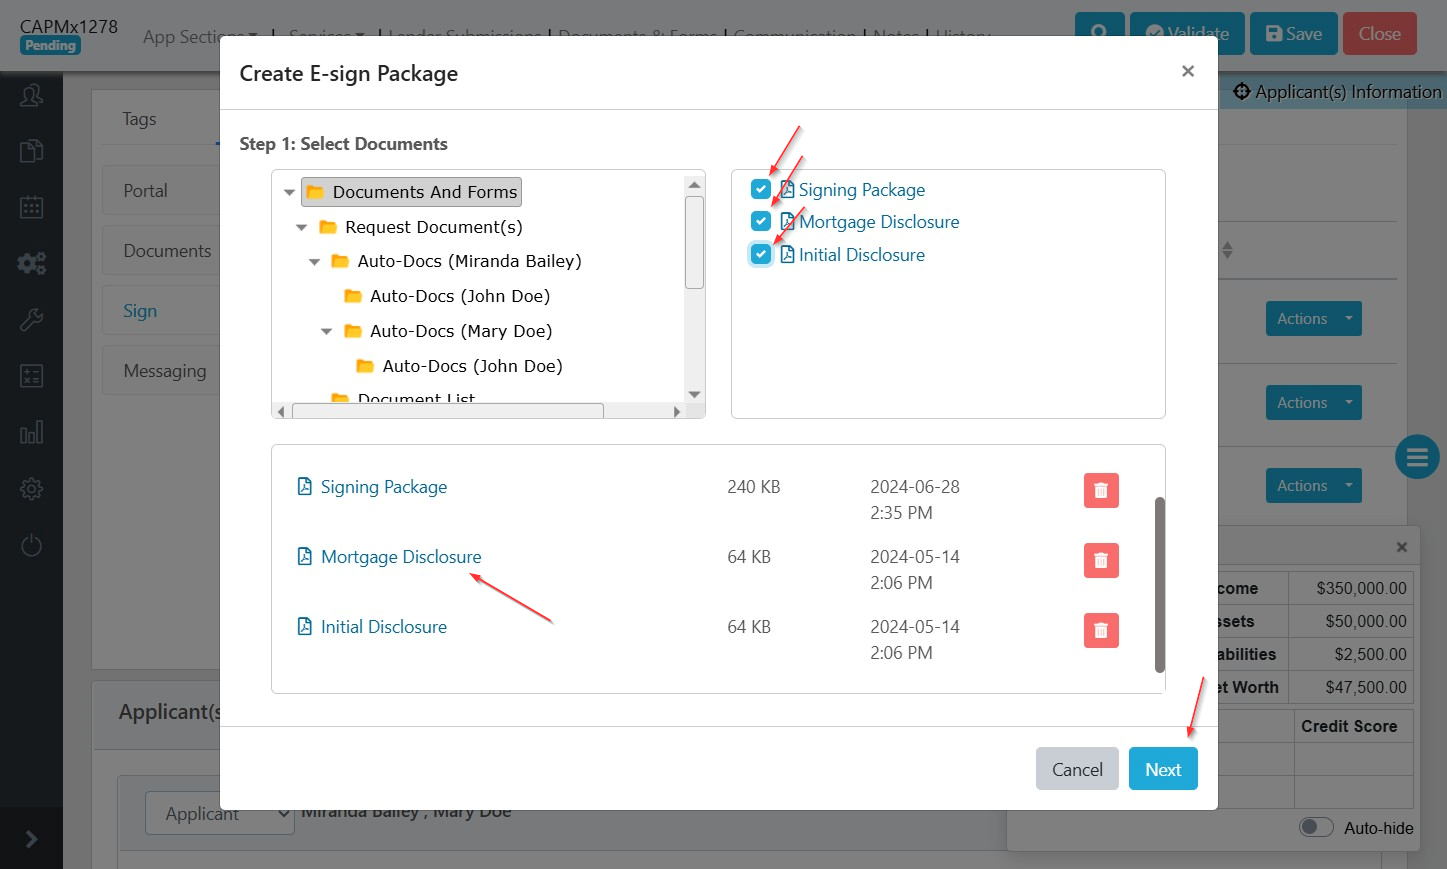Image resolution: width=1447 pixels, height=869 pixels.
Task: Open the applicants icon in the left sidebar
Action: tap(31, 95)
